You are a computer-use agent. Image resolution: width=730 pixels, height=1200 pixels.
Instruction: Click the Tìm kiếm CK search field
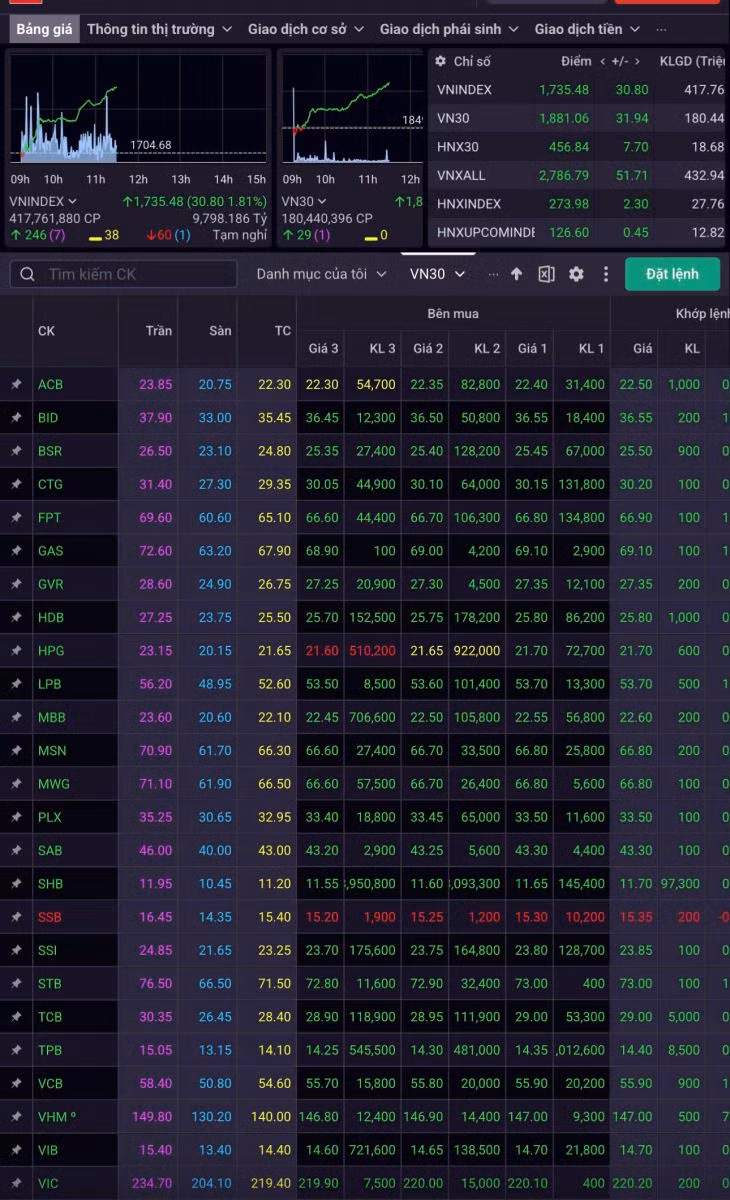pos(124,274)
